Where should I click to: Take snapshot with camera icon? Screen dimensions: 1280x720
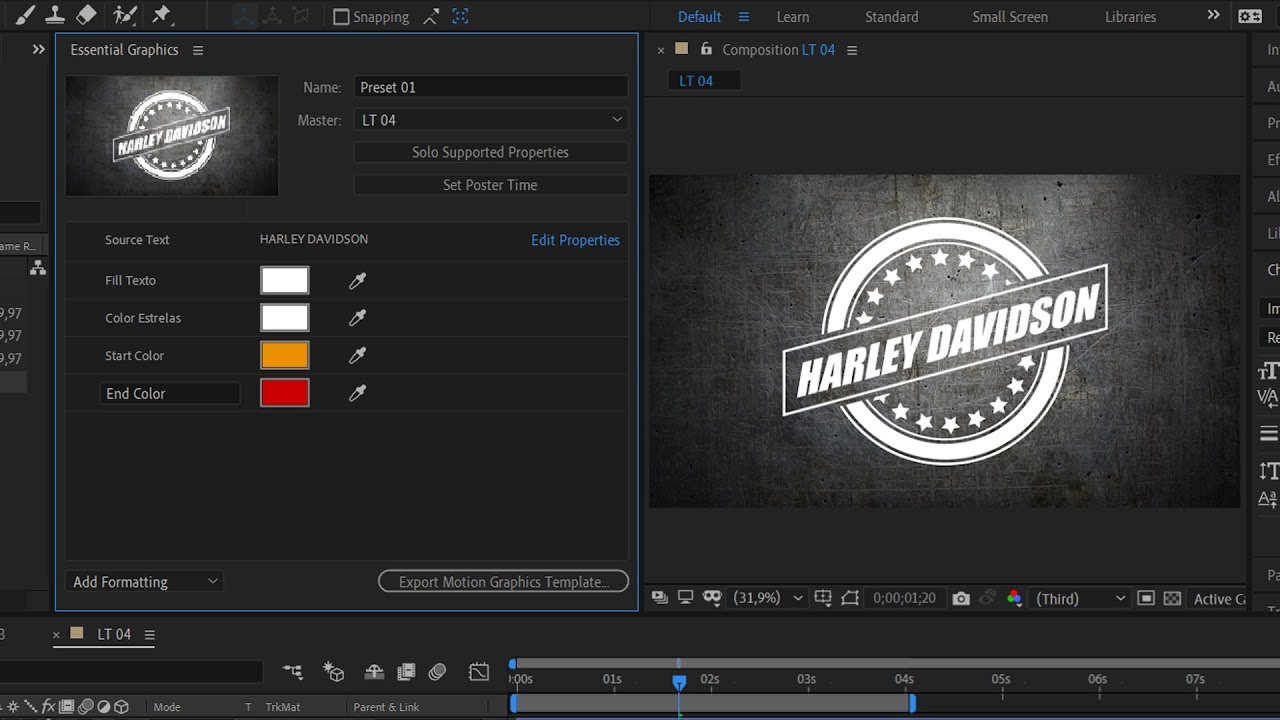pyautogui.click(x=961, y=598)
